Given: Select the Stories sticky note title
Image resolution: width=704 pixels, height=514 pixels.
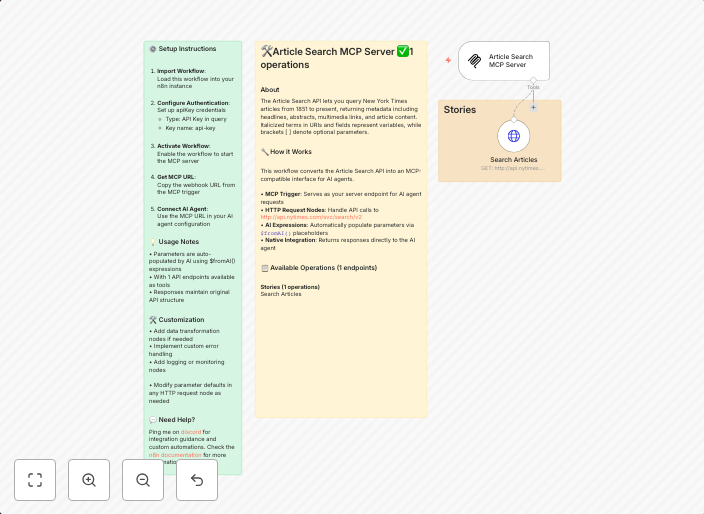Looking at the screenshot, I should (460, 110).
